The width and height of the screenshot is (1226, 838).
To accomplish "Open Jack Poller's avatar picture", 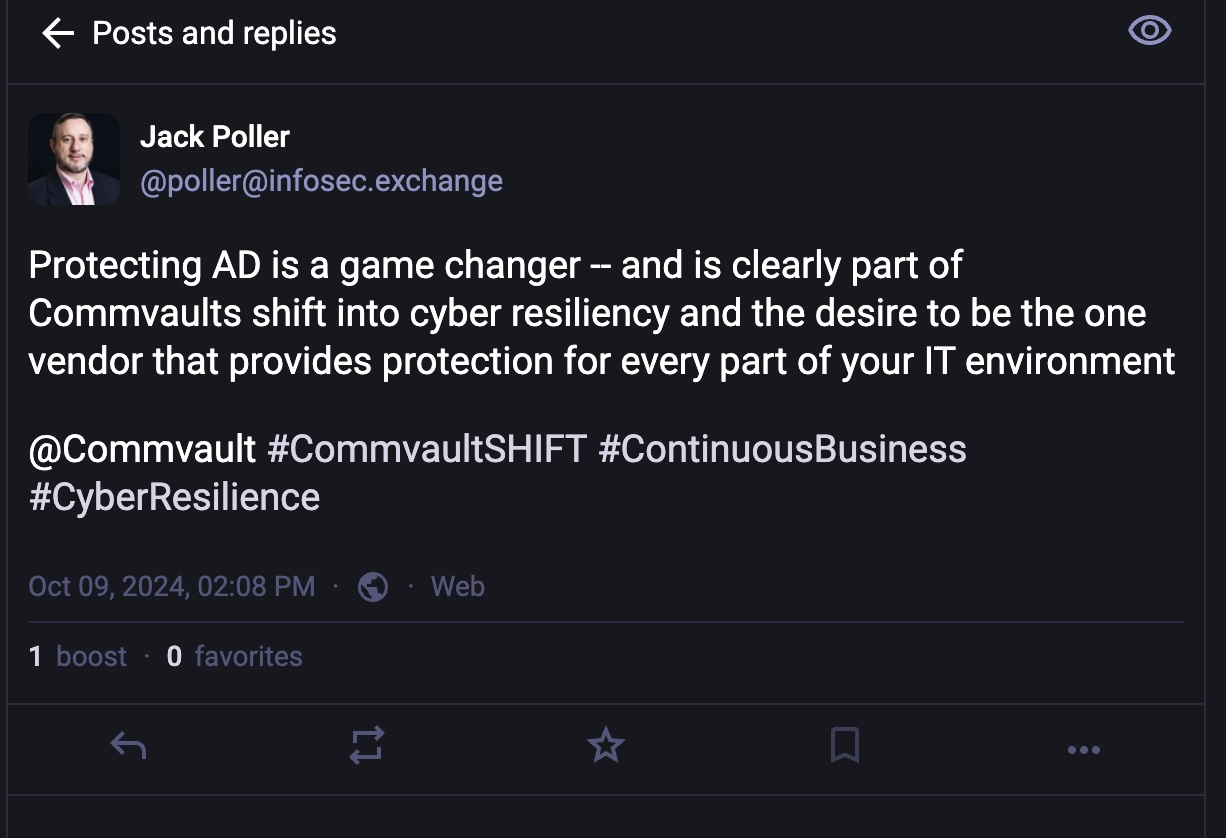I will tap(74, 159).
